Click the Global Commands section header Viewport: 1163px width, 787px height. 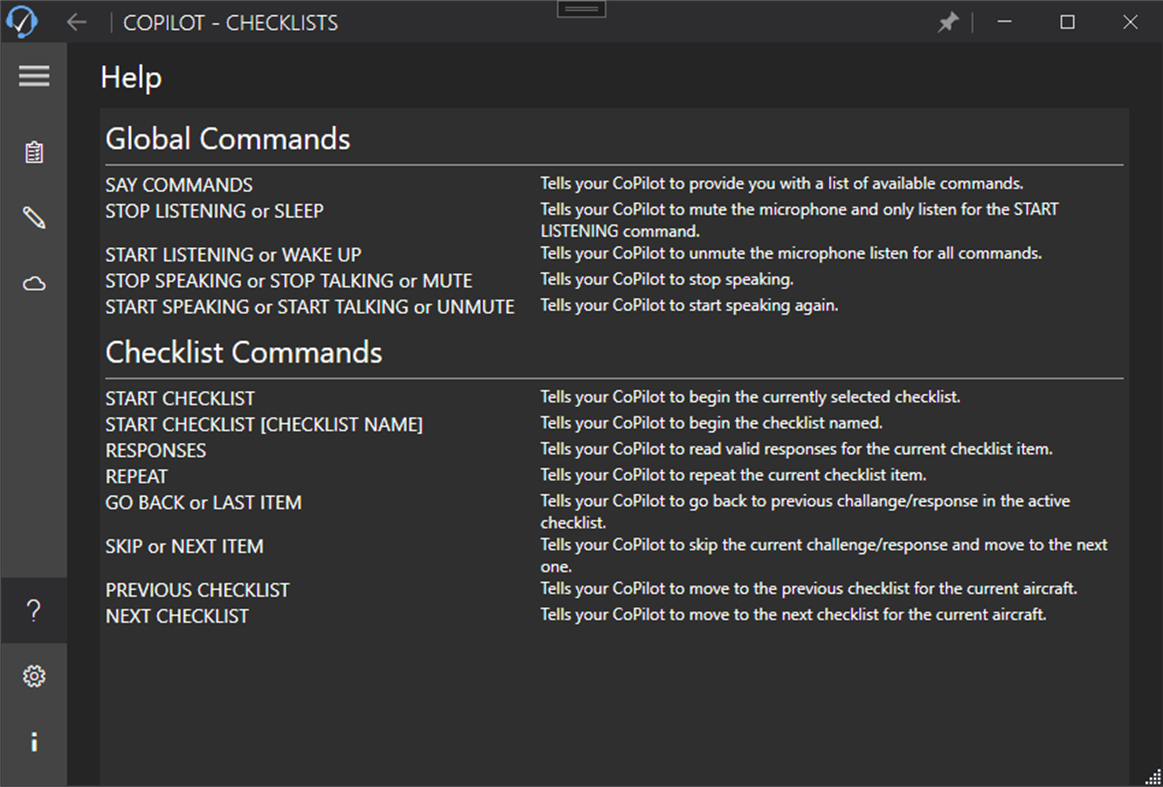227,139
